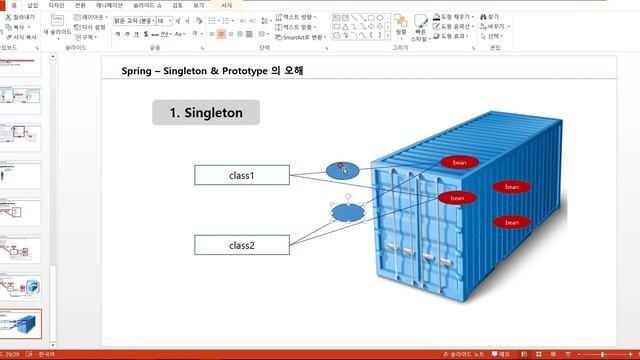This screenshot has height=360, width=640.
Task: Increase font size with grow-font icon
Action: tap(178, 21)
